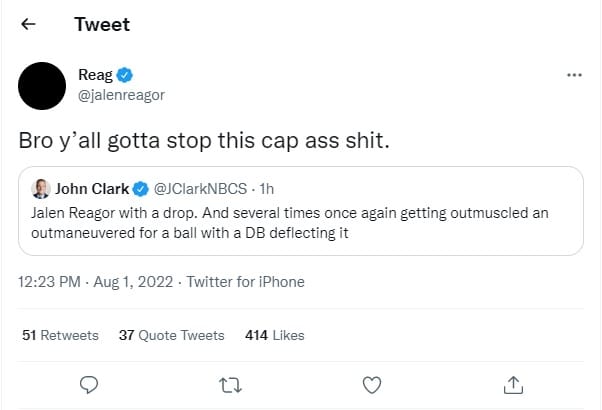
Task: View the 37 Quote Tweets list
Action: pos(171,335)
